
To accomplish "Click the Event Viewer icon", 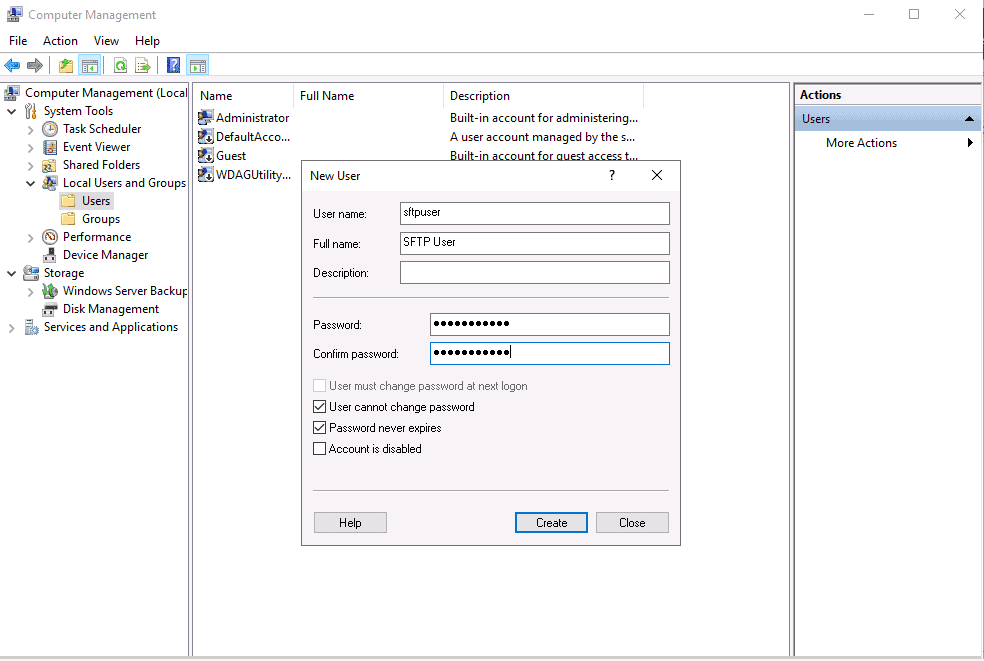I will point(50,147).
